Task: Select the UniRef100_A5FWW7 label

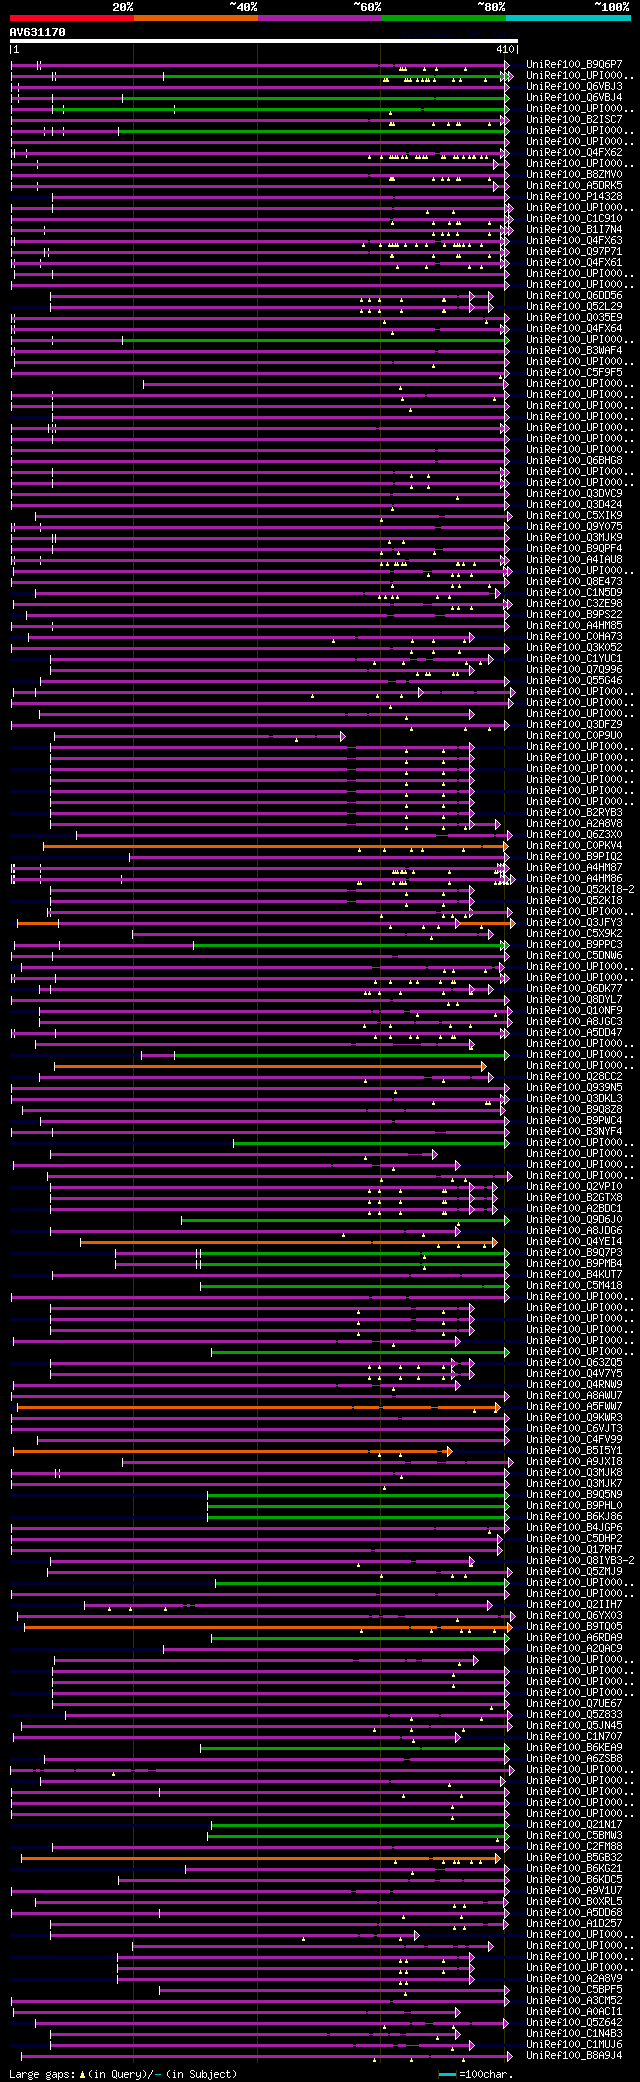Action: coord(574,1406)
